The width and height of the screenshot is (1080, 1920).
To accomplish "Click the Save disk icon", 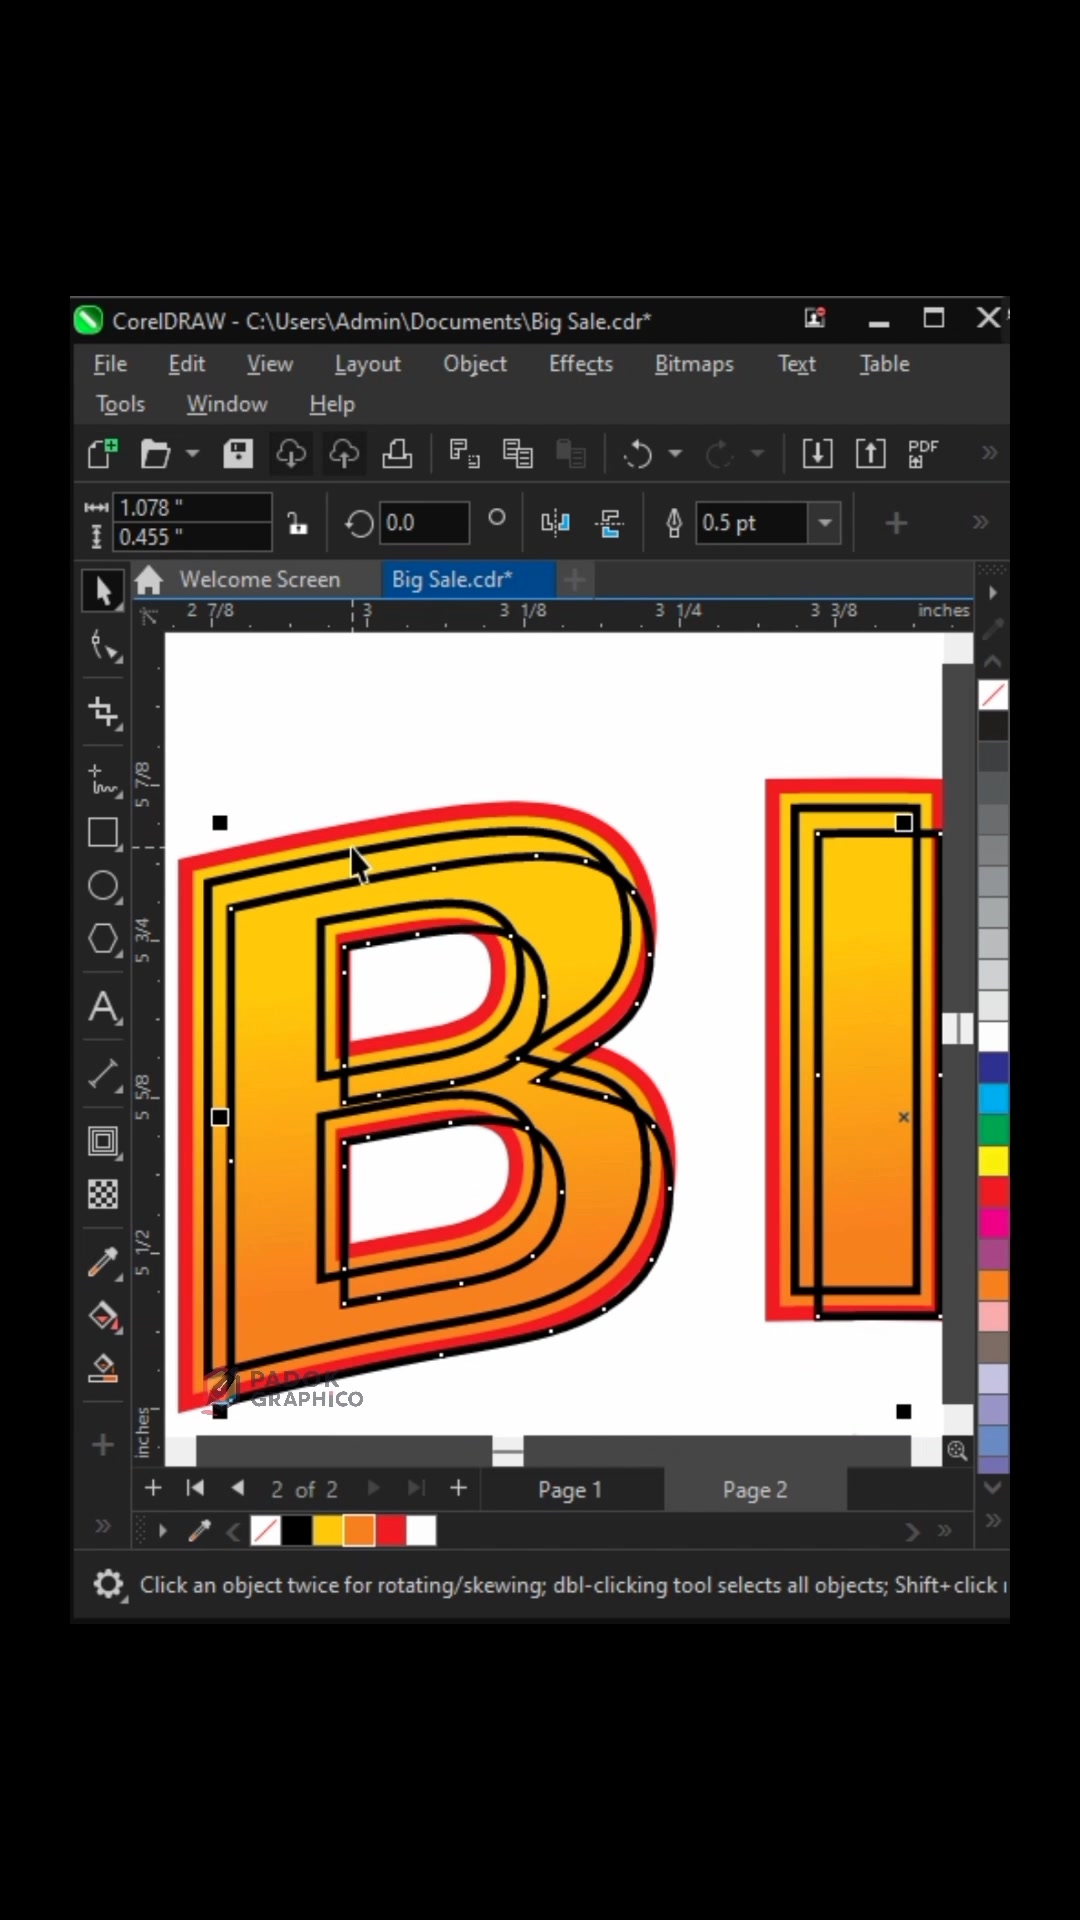I will [238, 454].
